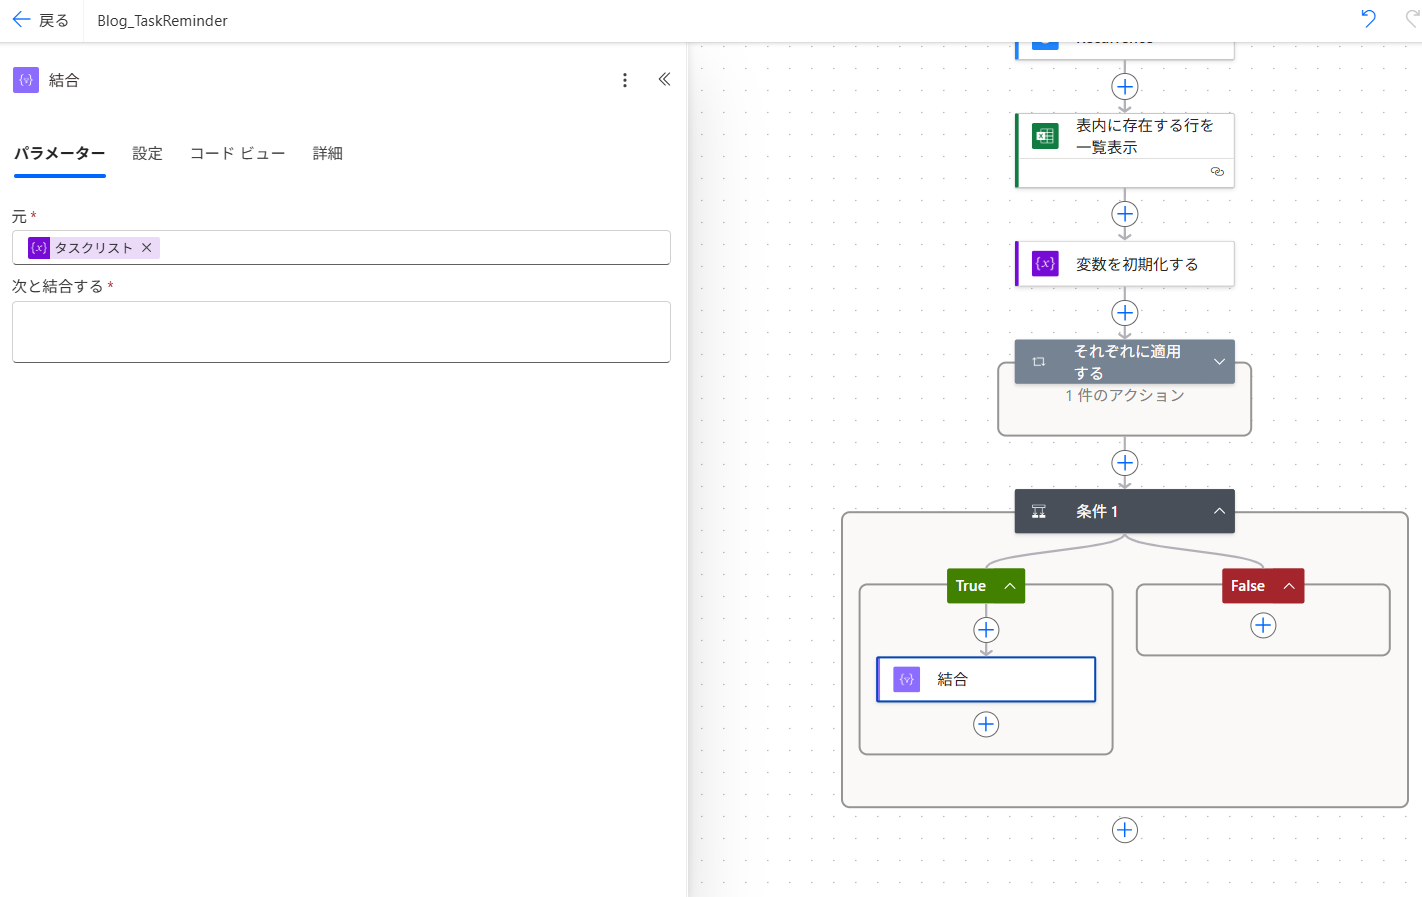Click the connection link icon on Excel action

[1217, 172]
